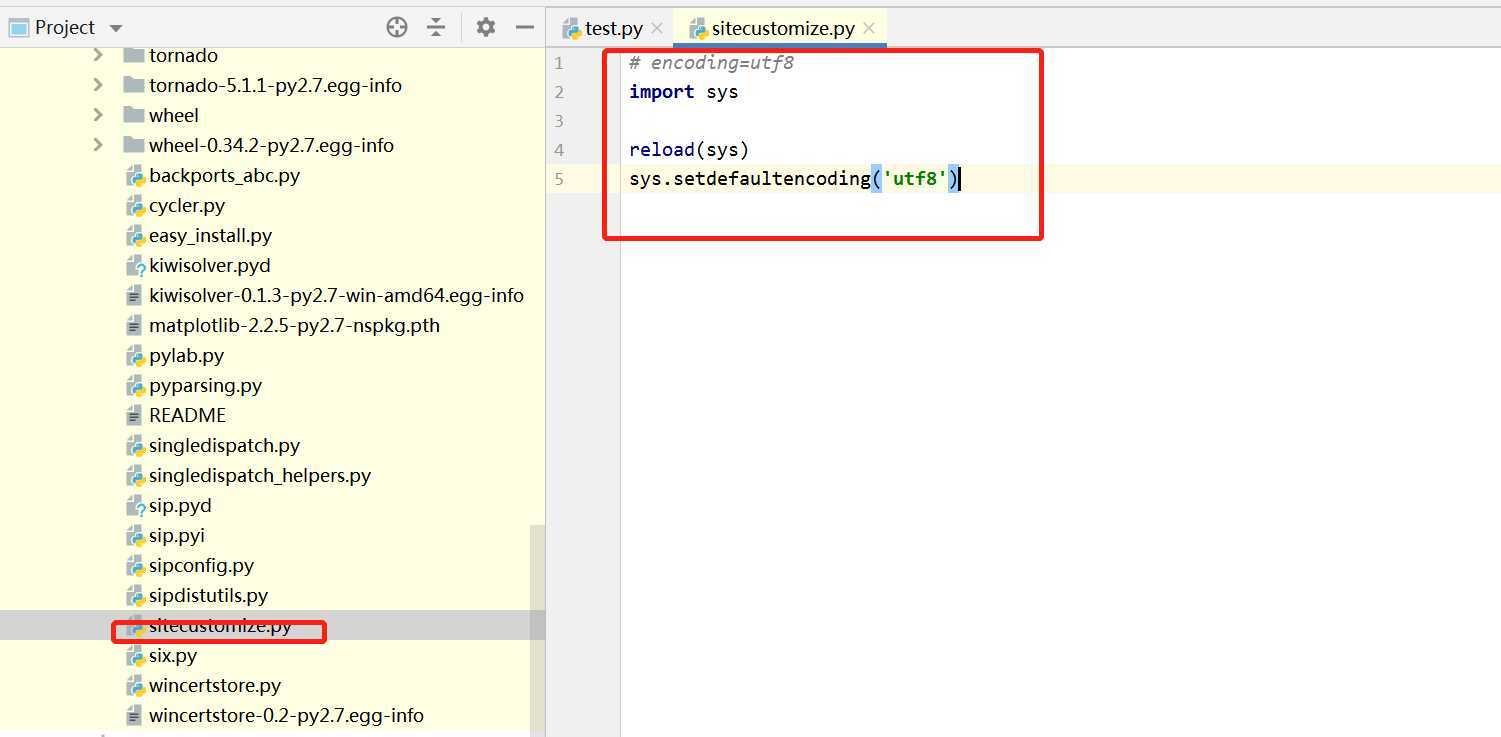Select backports_abc.py in project tree
The width and height of the screenshot is (1501, 737).
tap(224, 175)
